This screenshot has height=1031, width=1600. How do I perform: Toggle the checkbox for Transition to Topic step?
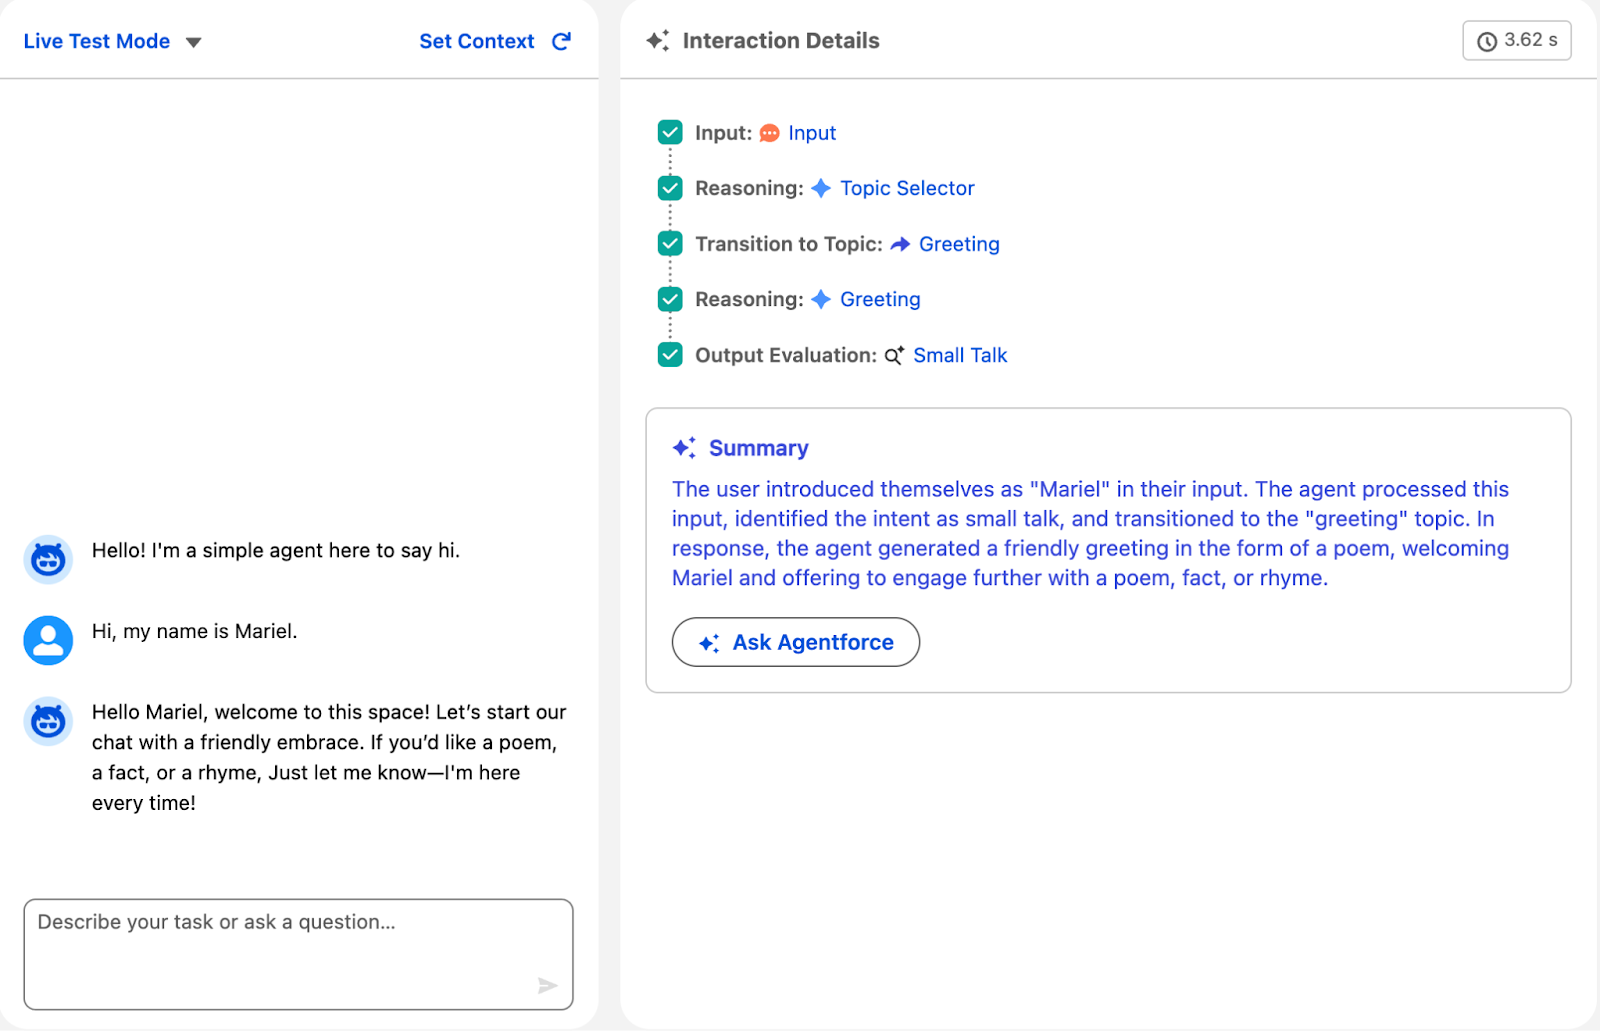[x=670, y=243]
